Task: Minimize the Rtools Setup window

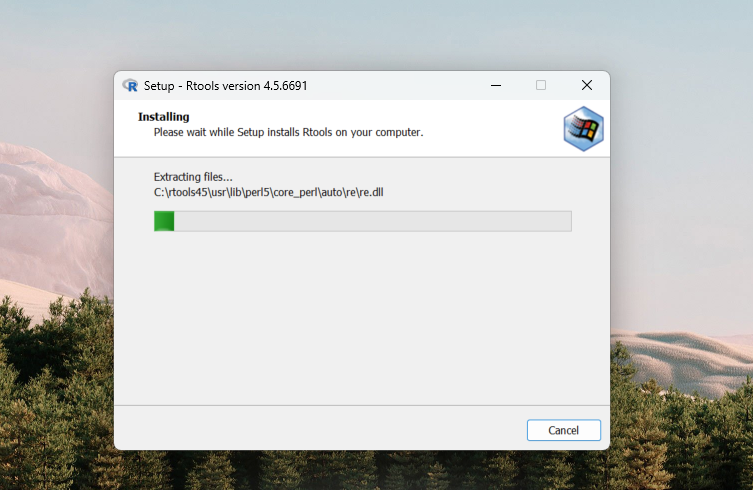Action: coord(495,85)
